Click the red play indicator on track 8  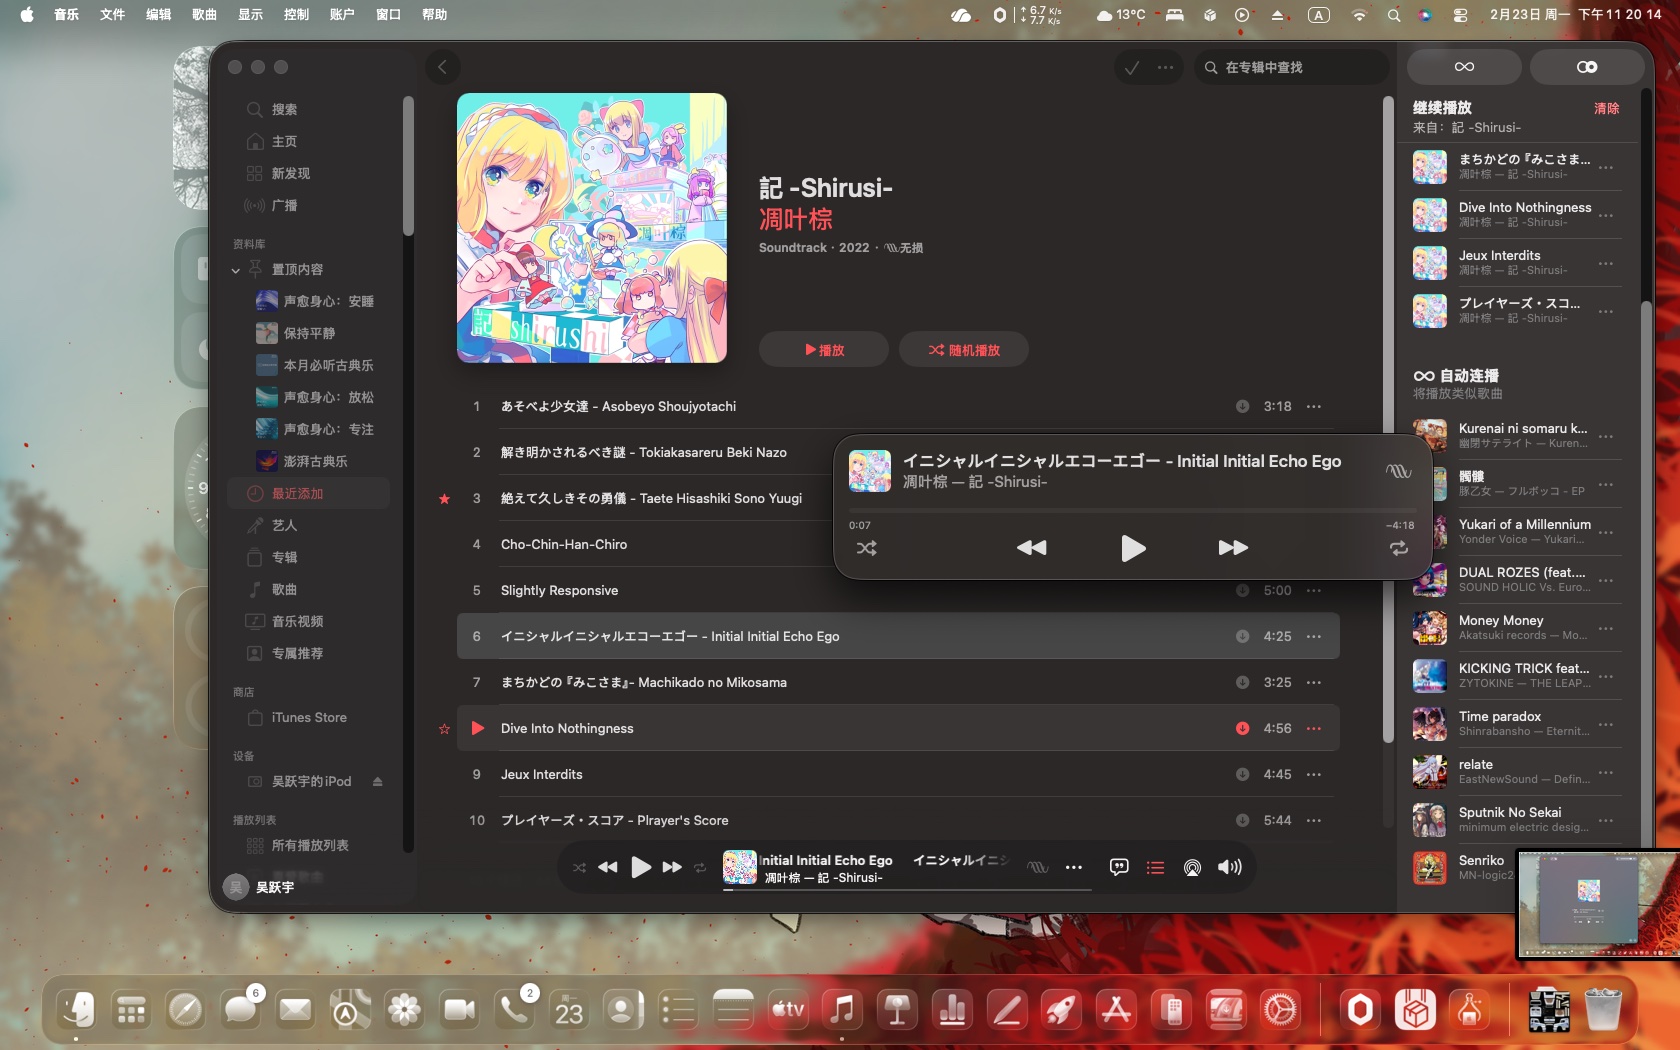tap(477, 728)
